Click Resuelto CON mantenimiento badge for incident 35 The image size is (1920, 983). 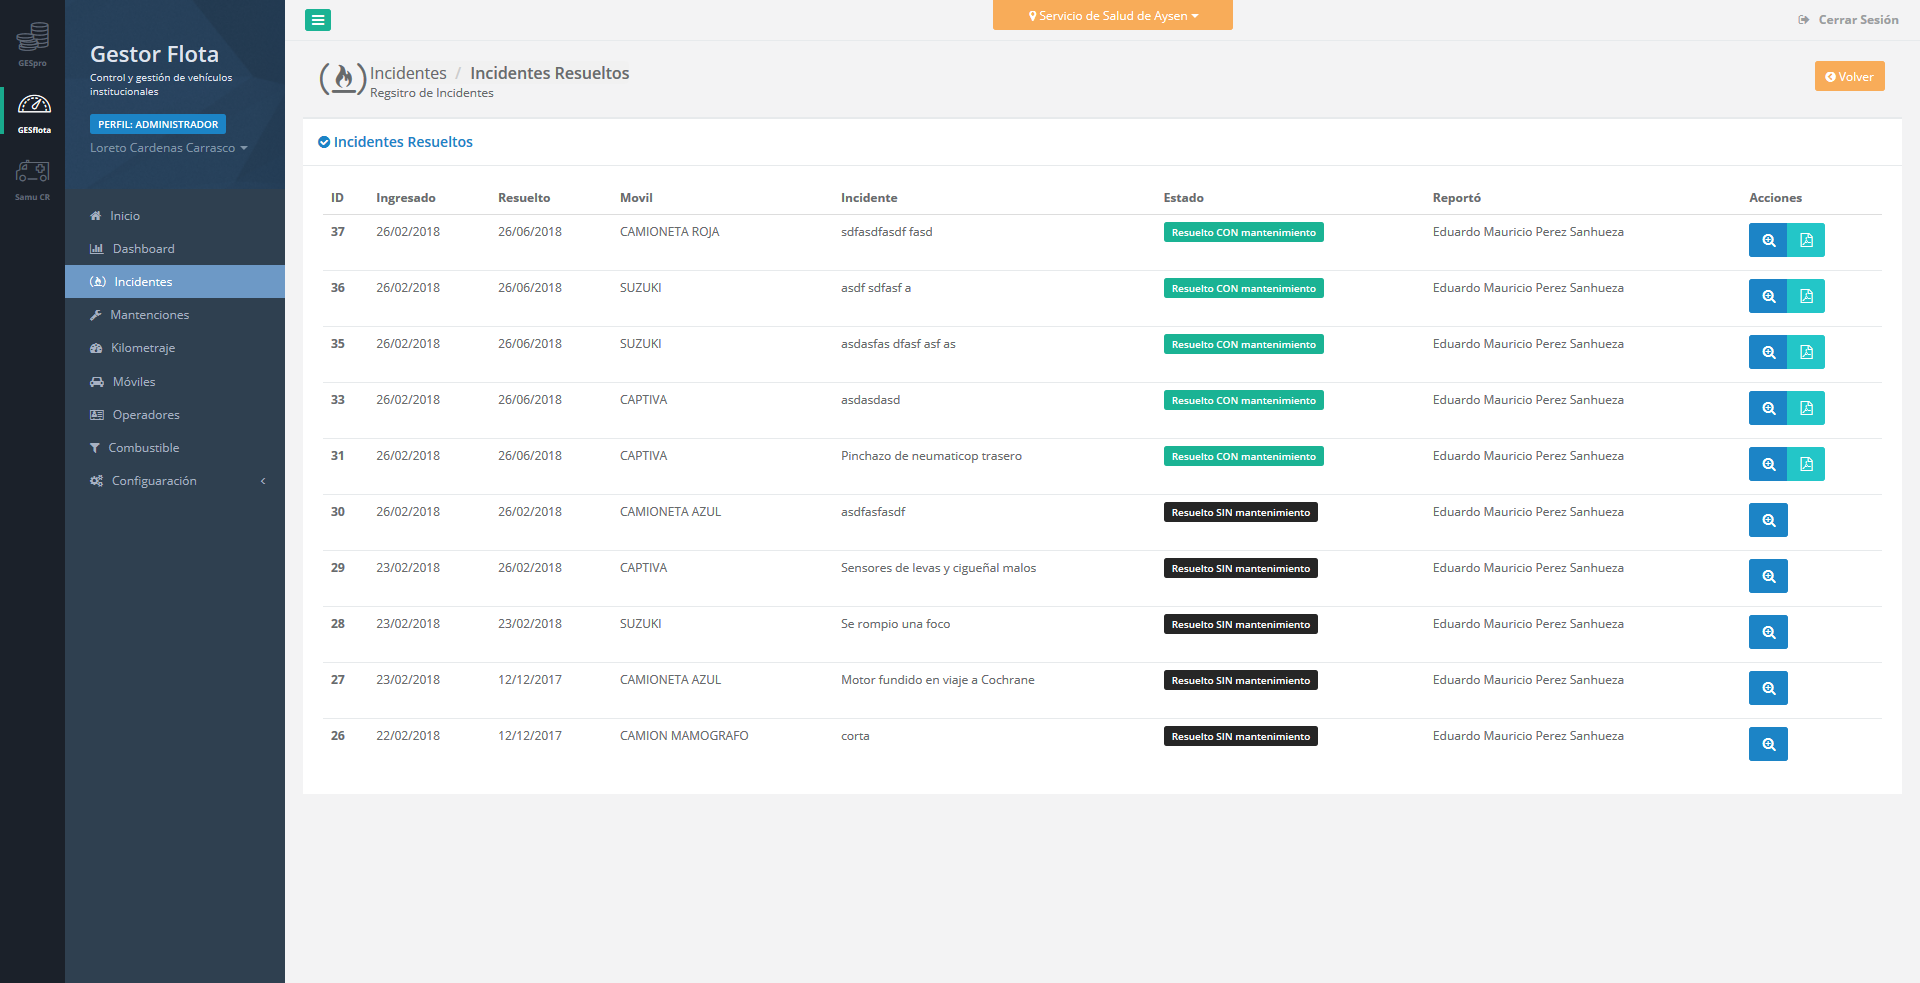point(1243,344)
